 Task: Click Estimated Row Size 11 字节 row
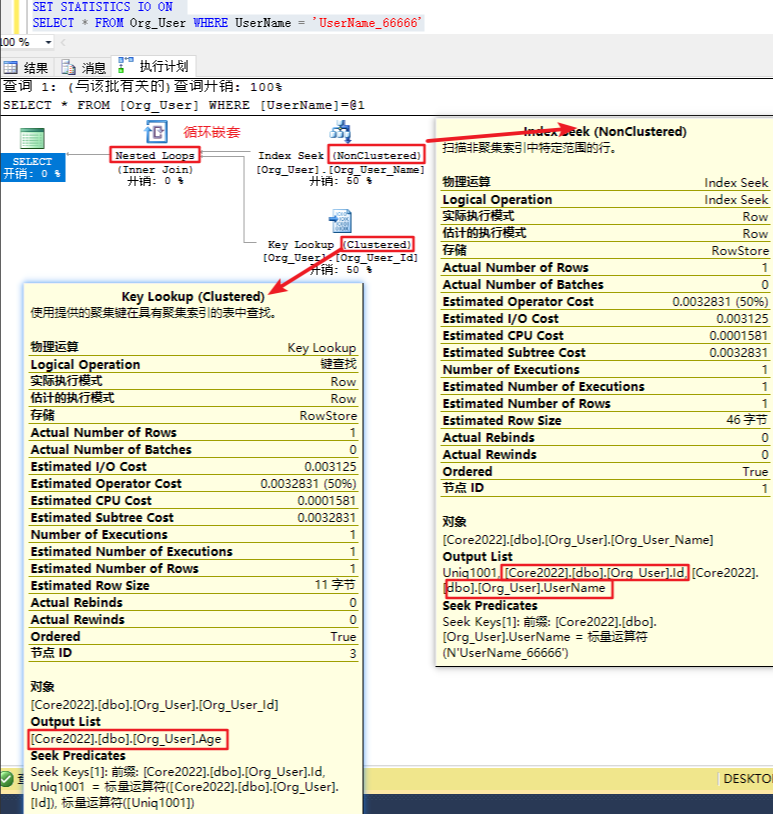193,586
